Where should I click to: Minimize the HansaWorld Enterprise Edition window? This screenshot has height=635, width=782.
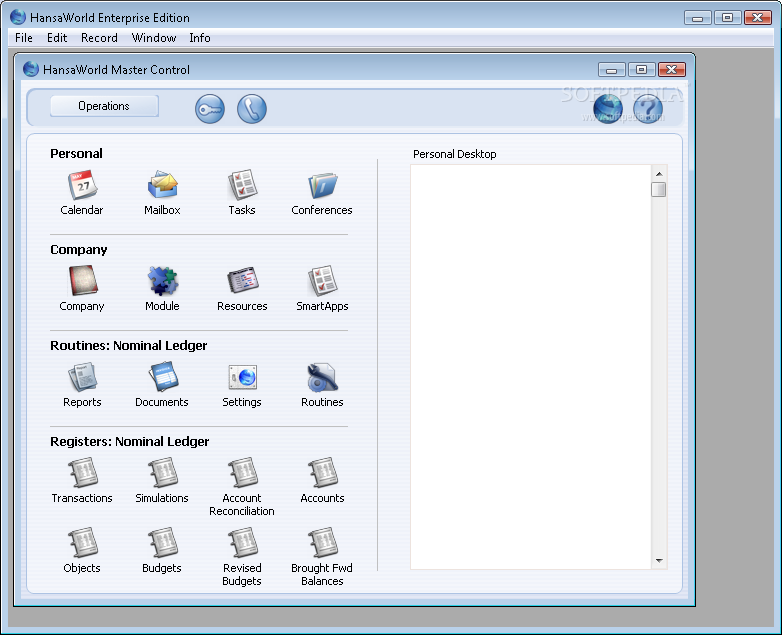(698, 18)
